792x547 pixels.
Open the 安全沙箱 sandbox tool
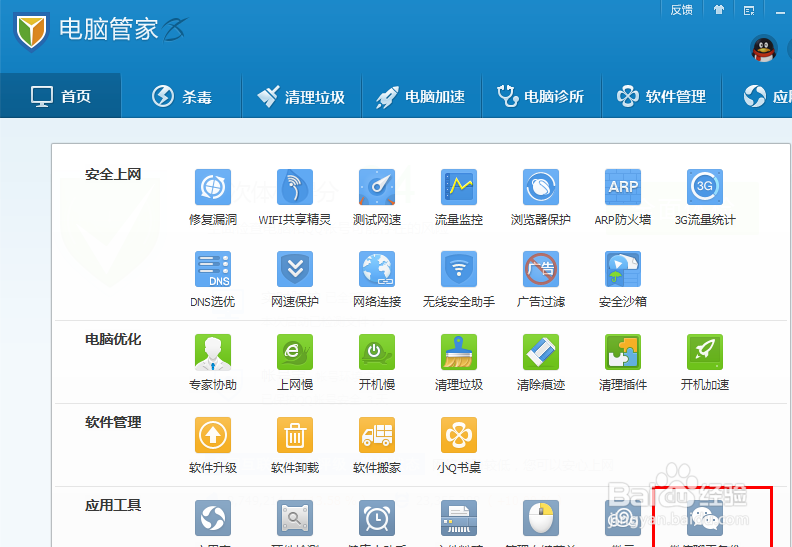[623, 279]
